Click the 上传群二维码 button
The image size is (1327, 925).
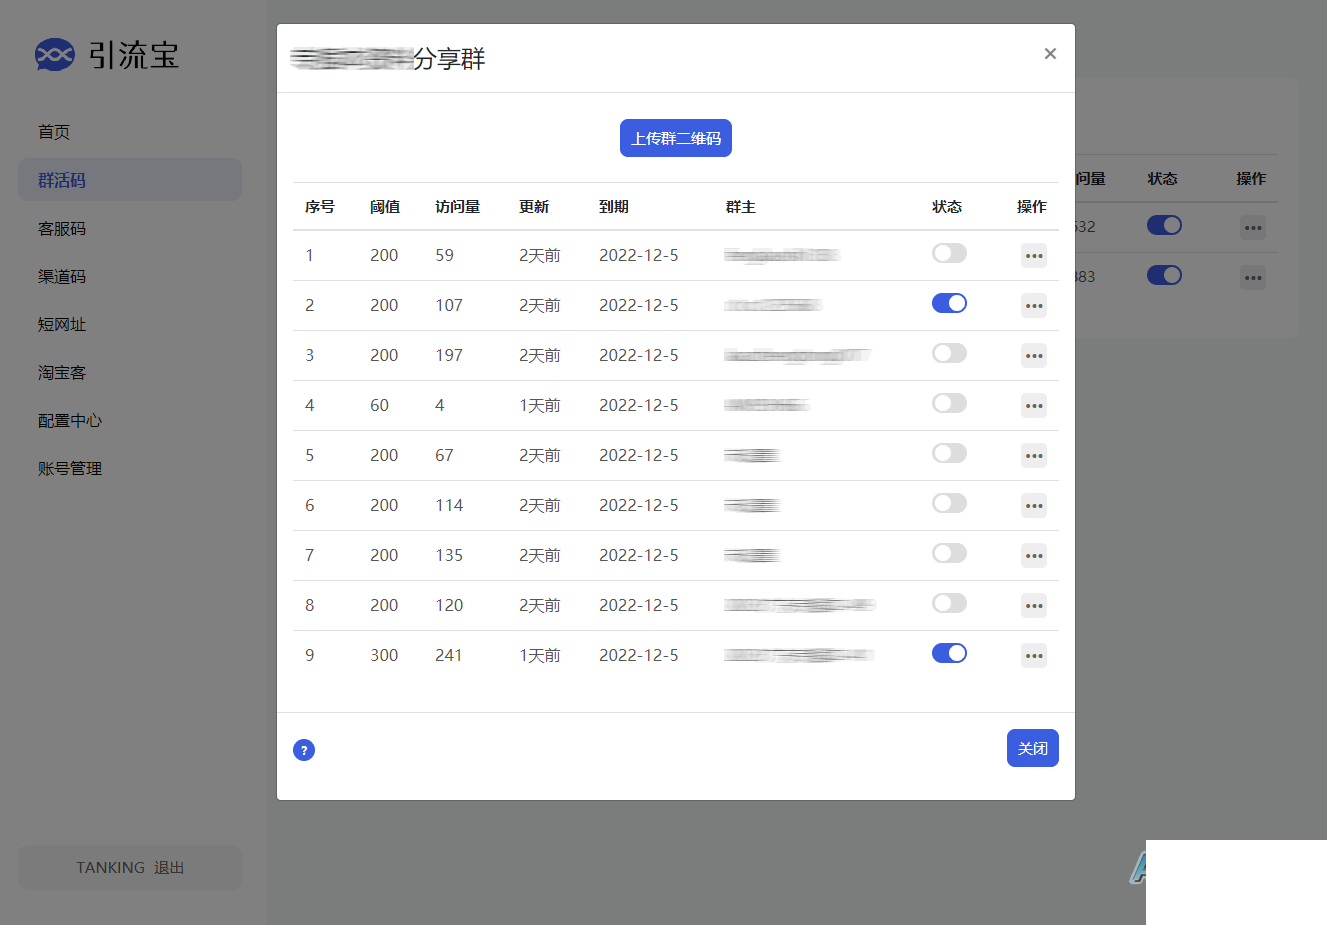(x=676, y=138)
